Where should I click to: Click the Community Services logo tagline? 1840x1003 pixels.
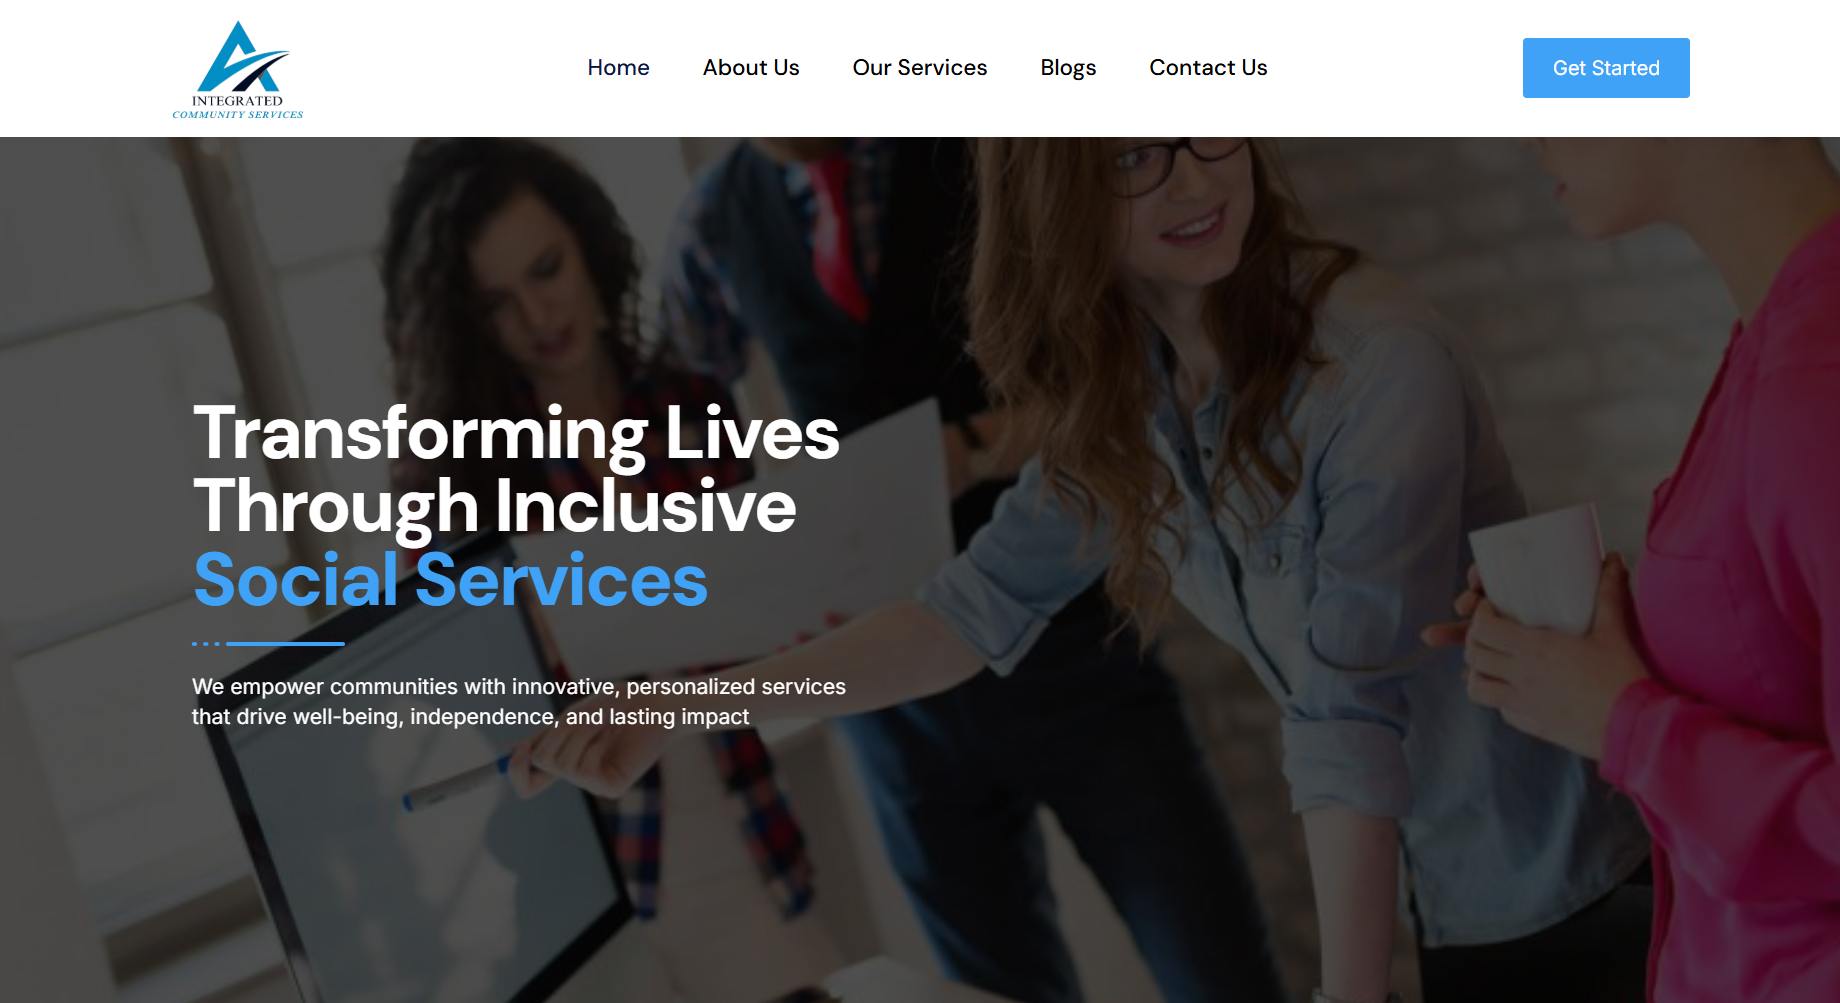(238, 115)
